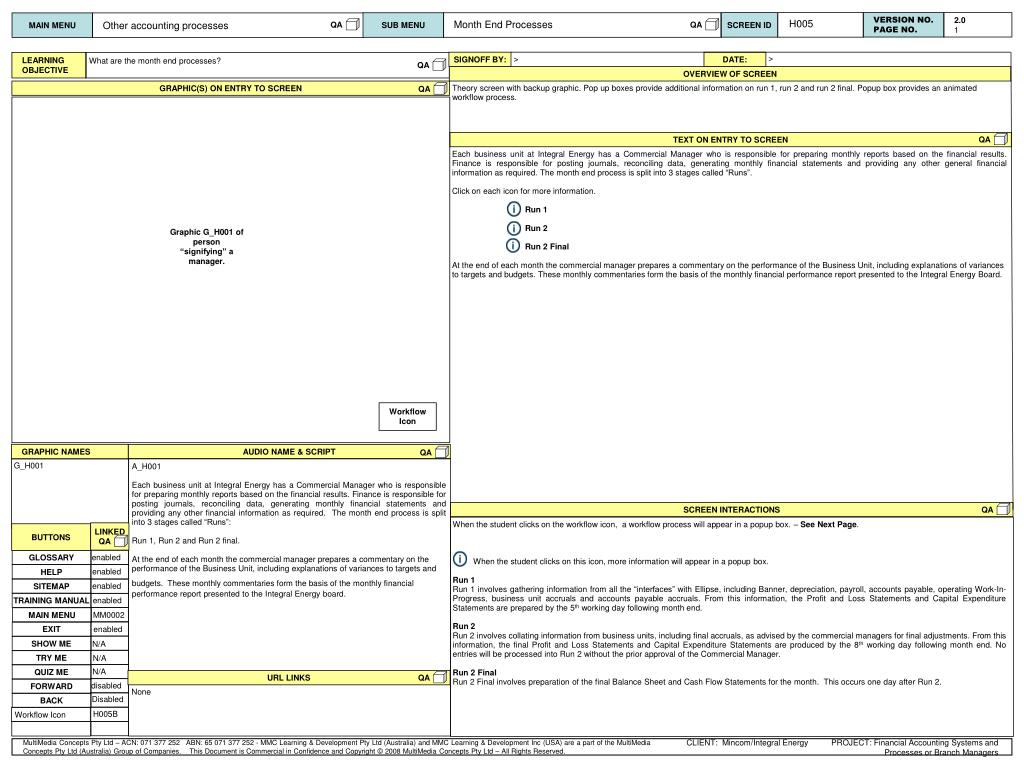
Task: Select the SITEMAP button label
Action: tap(51, 586)
